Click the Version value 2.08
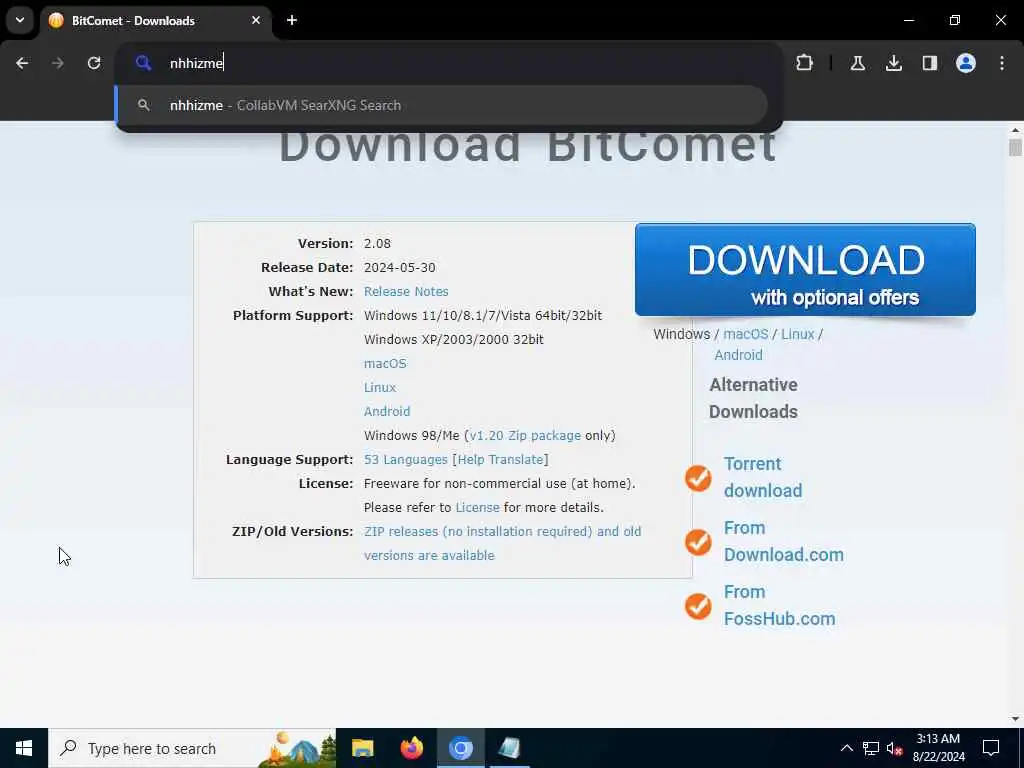Viewport: 1024px width, 768px height. tap(377, 244)
